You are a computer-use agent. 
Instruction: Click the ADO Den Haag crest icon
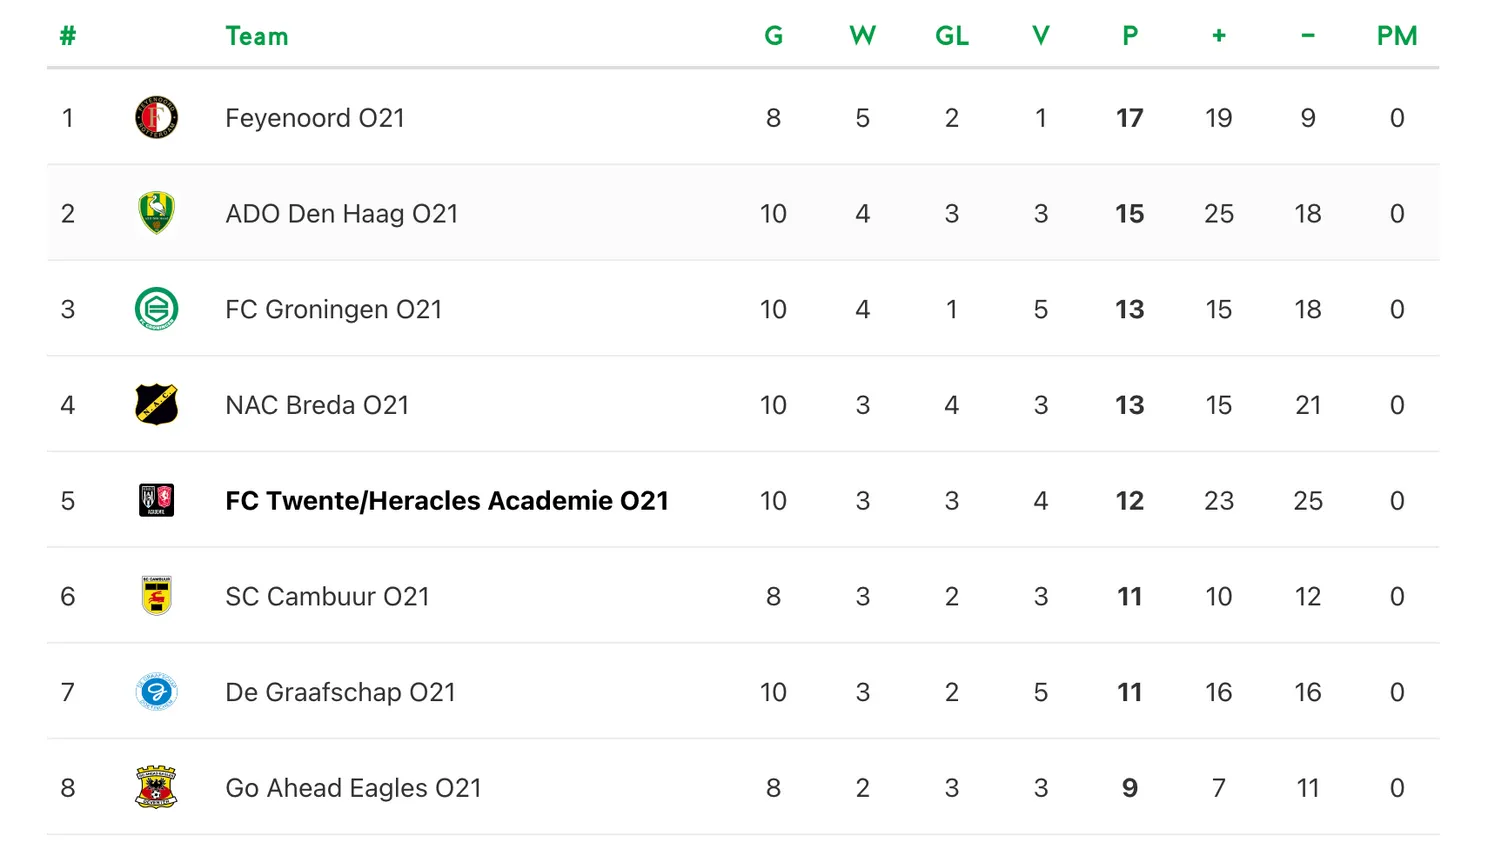[x=156, y=213]
